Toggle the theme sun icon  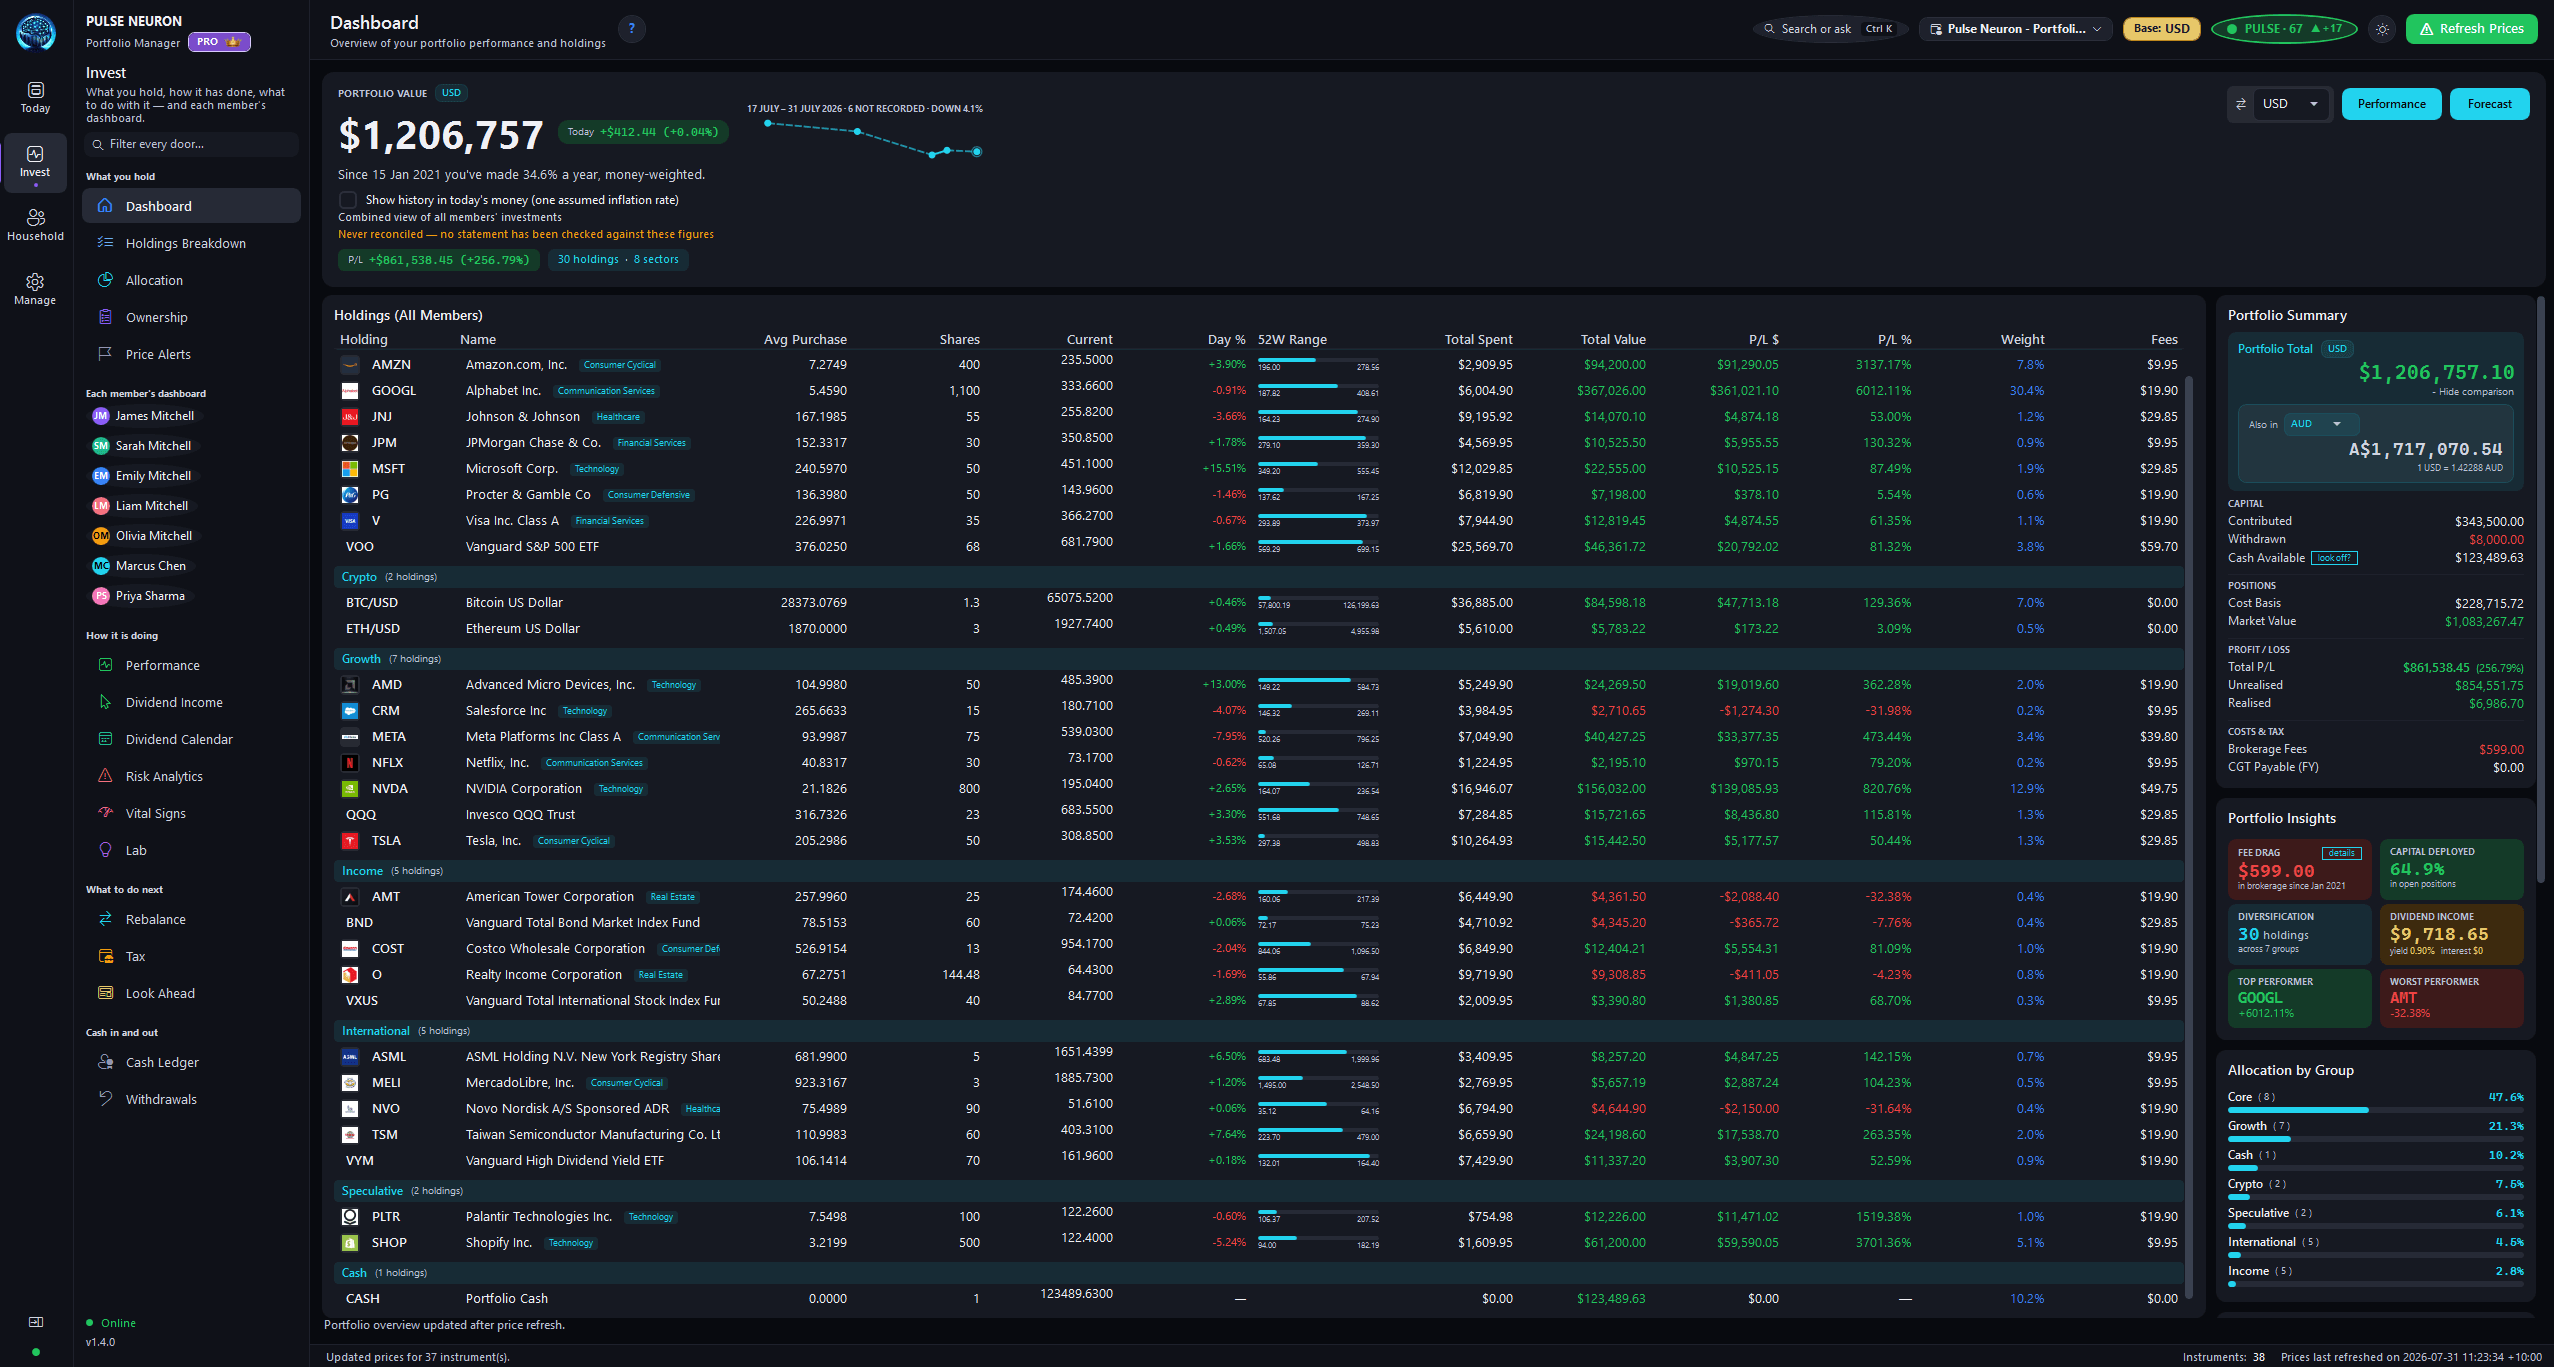2383,29
